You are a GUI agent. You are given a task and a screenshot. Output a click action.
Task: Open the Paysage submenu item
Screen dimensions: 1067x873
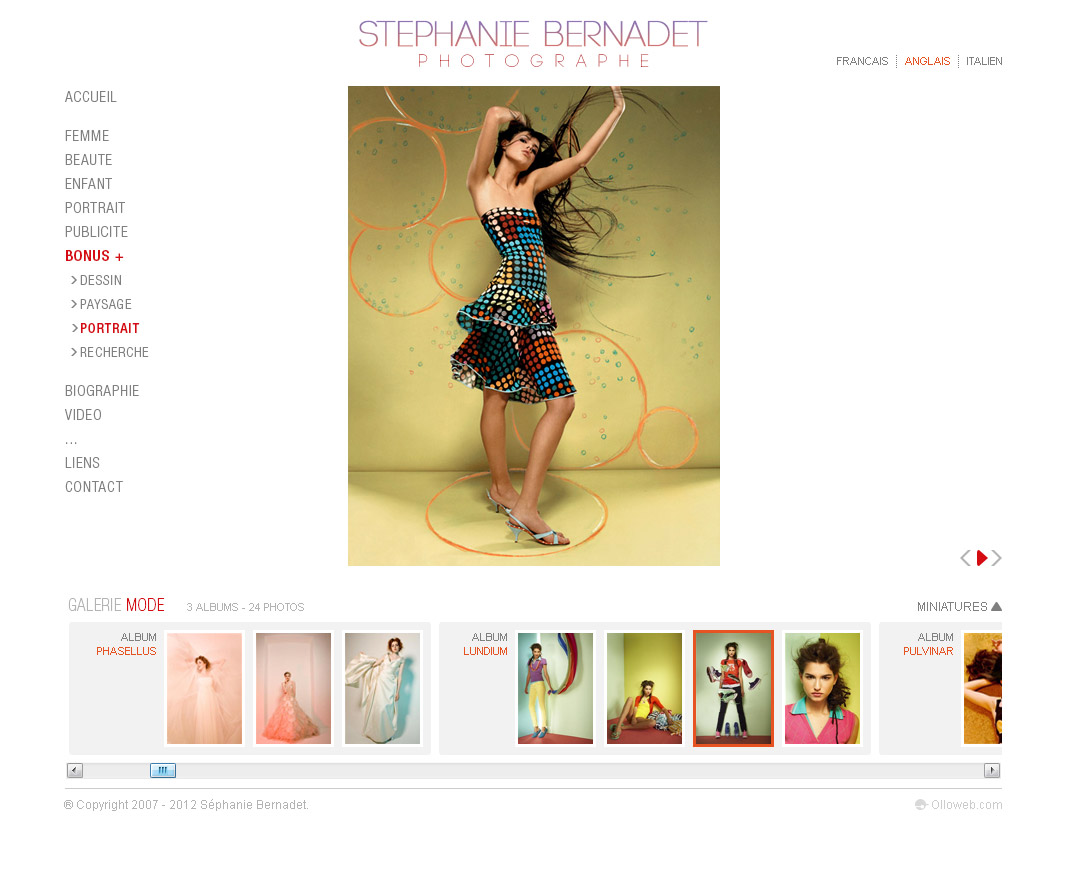pyautogui.click(x=105, y=305)
